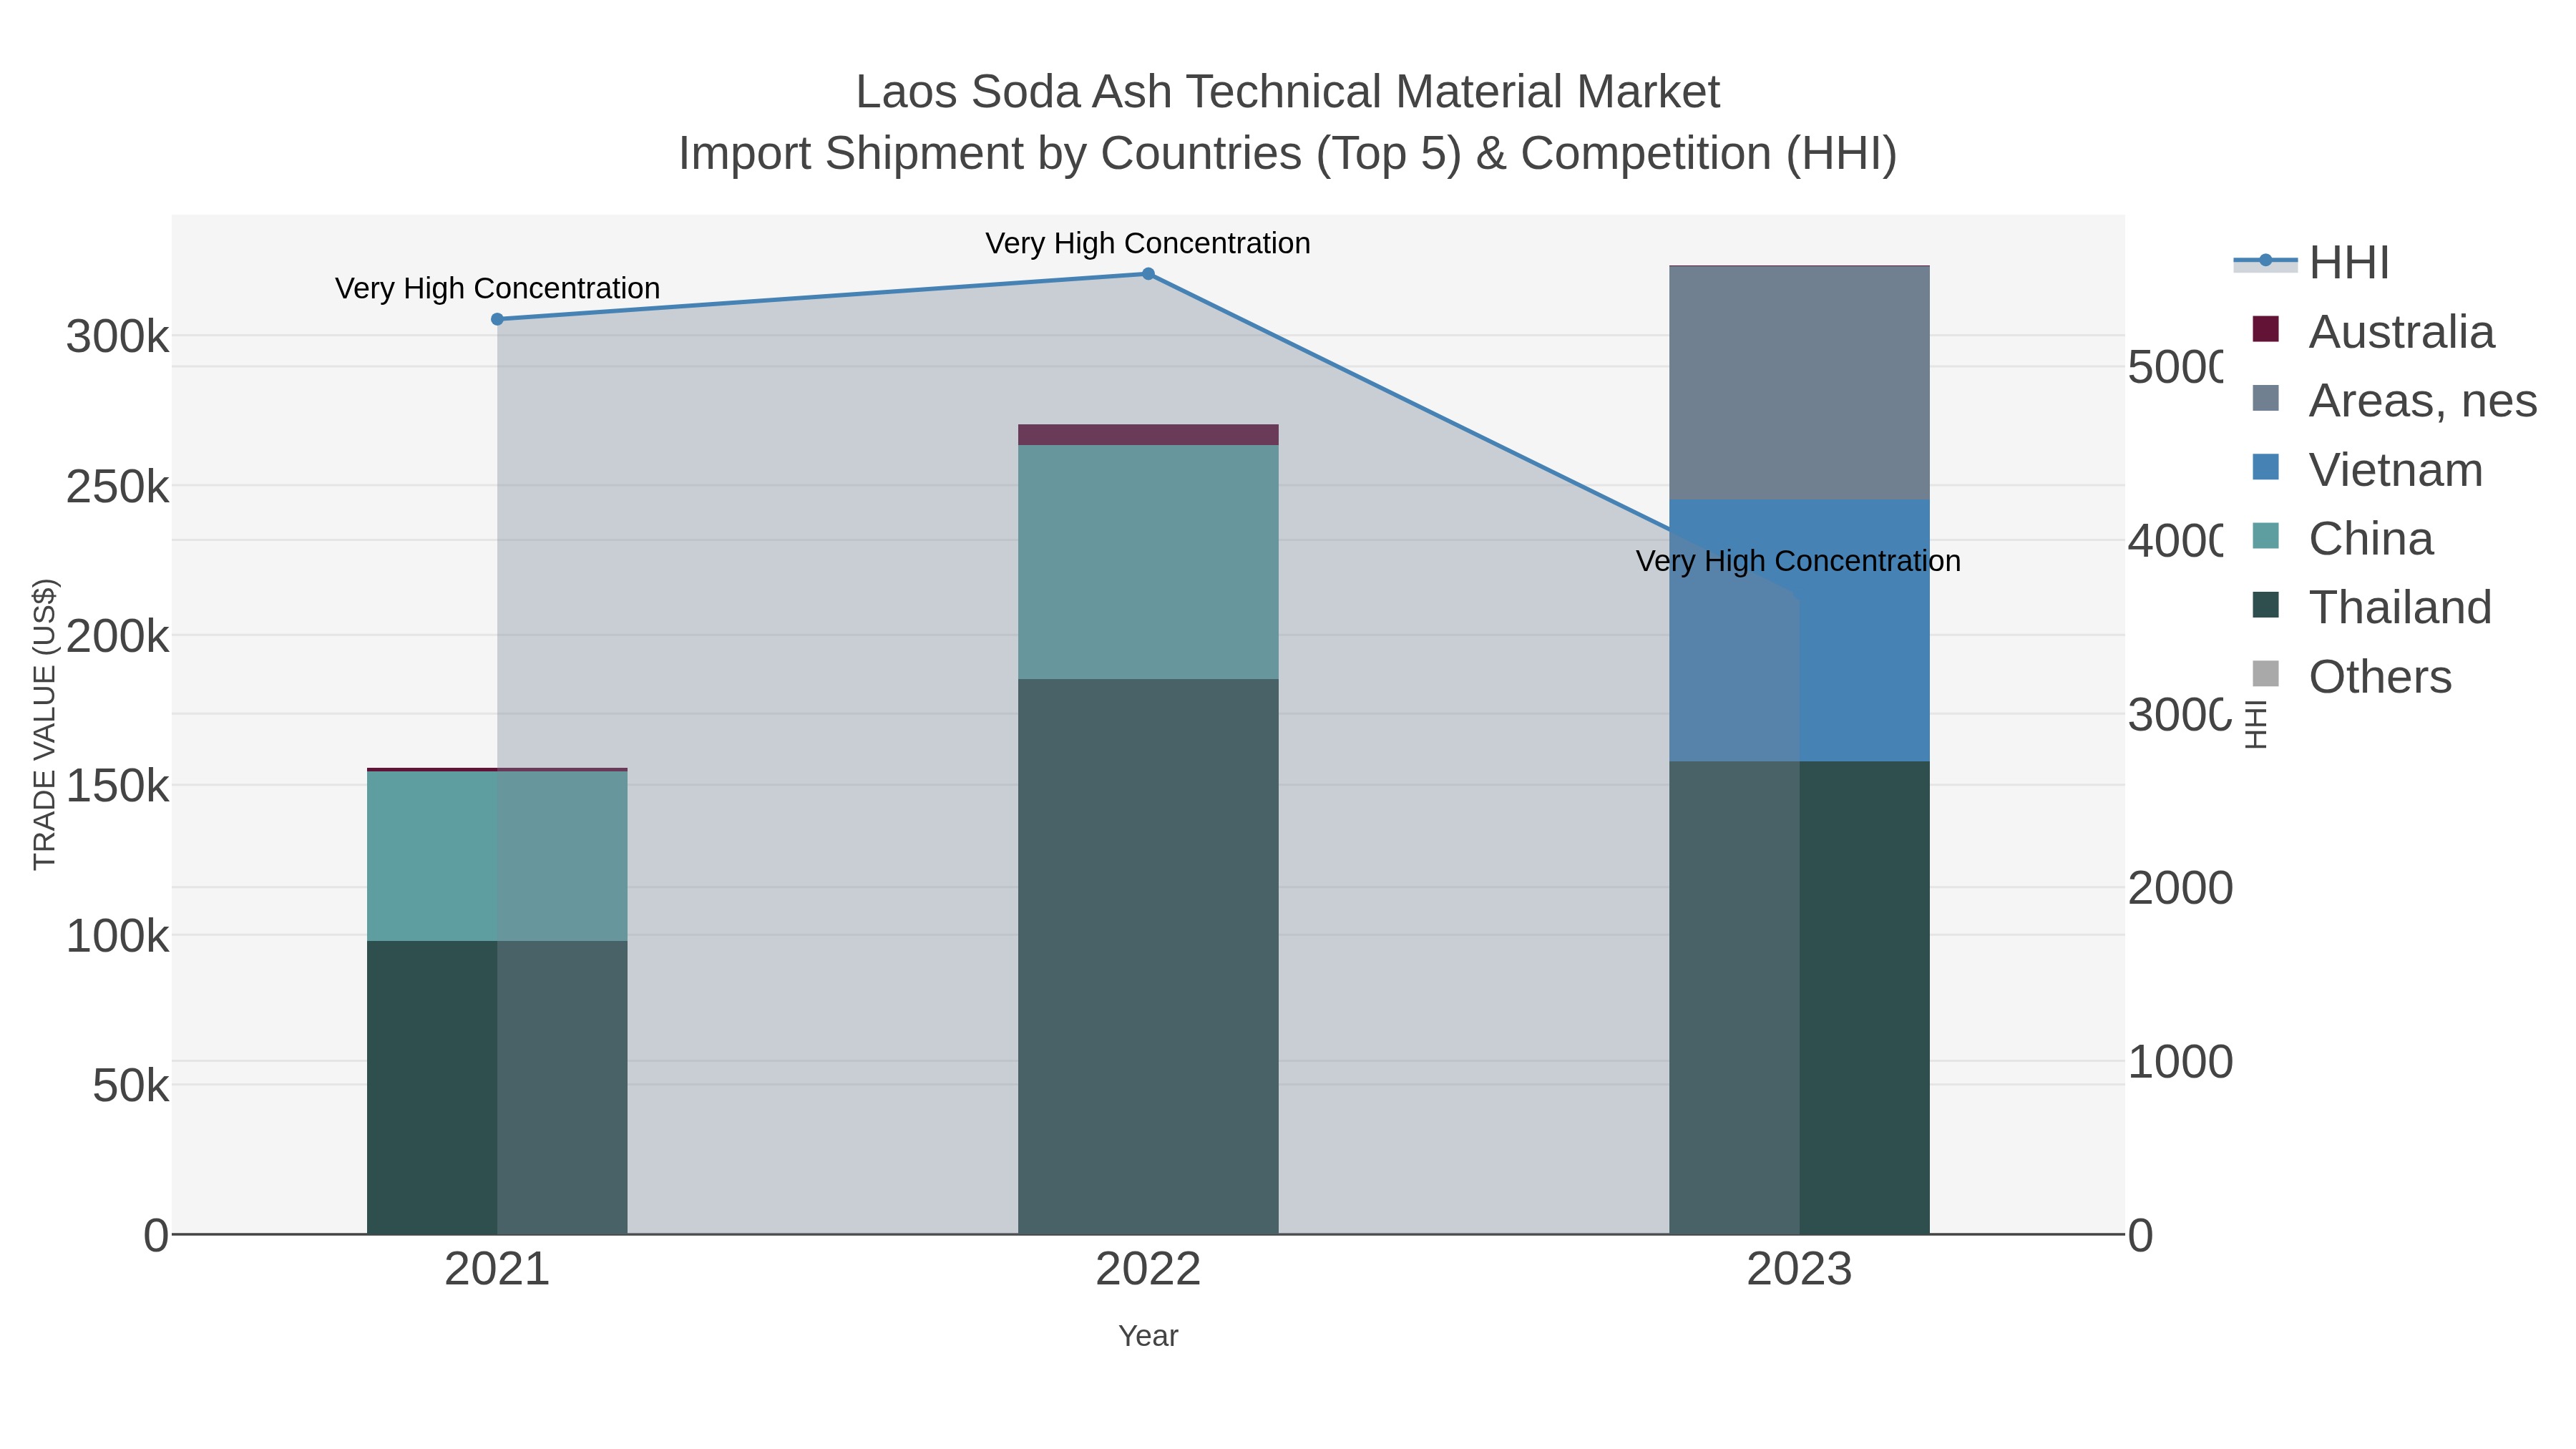Screen dimensions: 2576x1449
Task: Click the 2022 Very High Concentration annotation
Action: coord(1148,243)
